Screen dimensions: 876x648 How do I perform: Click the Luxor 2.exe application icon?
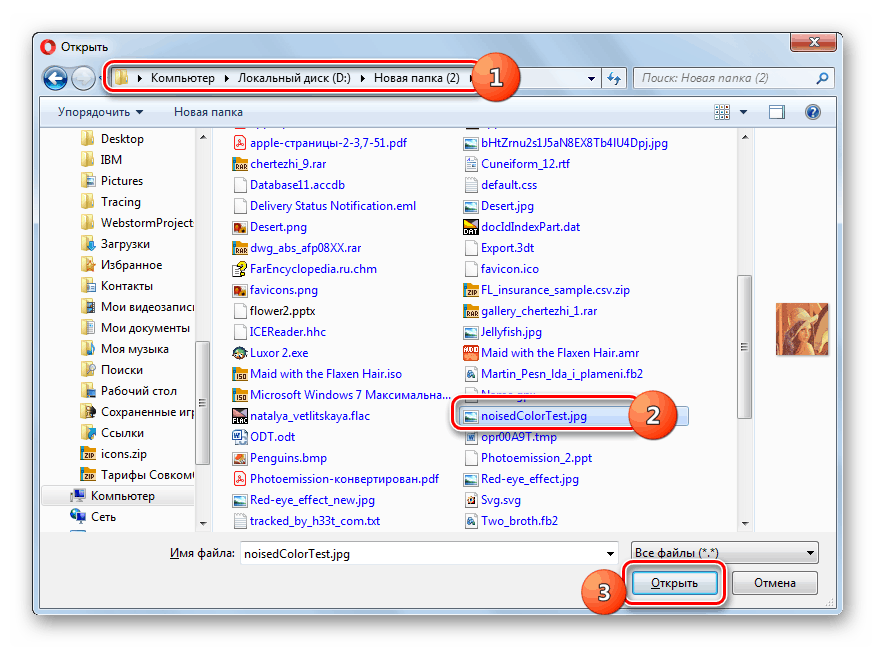click(x=240, y=353)
